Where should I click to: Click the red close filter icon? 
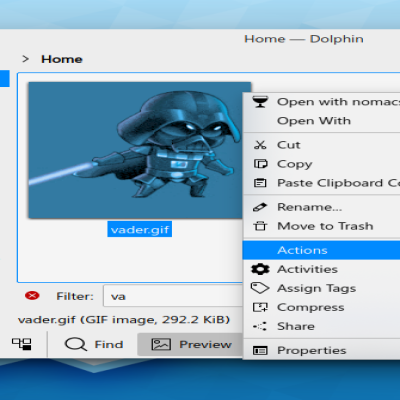[x=32, y=296]
